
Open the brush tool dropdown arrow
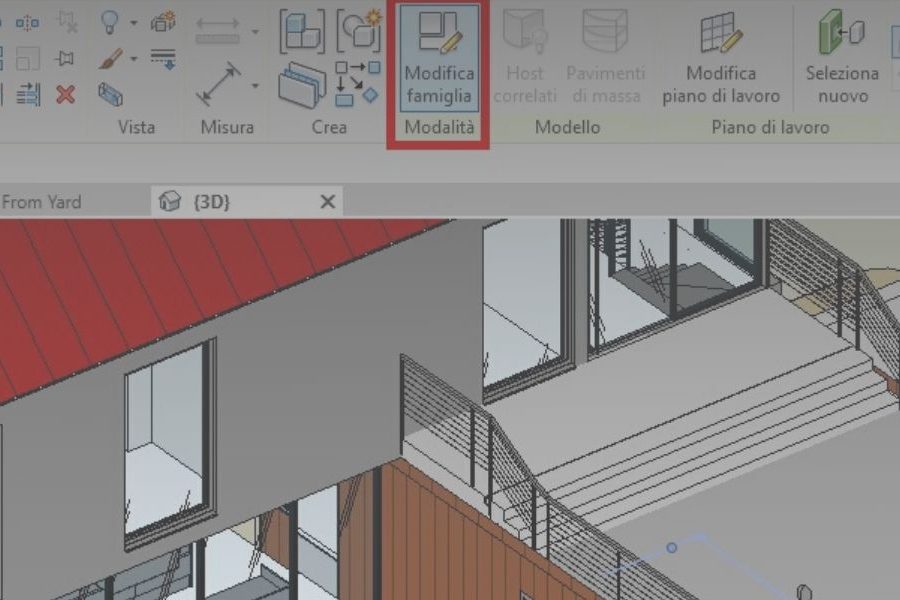pos(133,60)
